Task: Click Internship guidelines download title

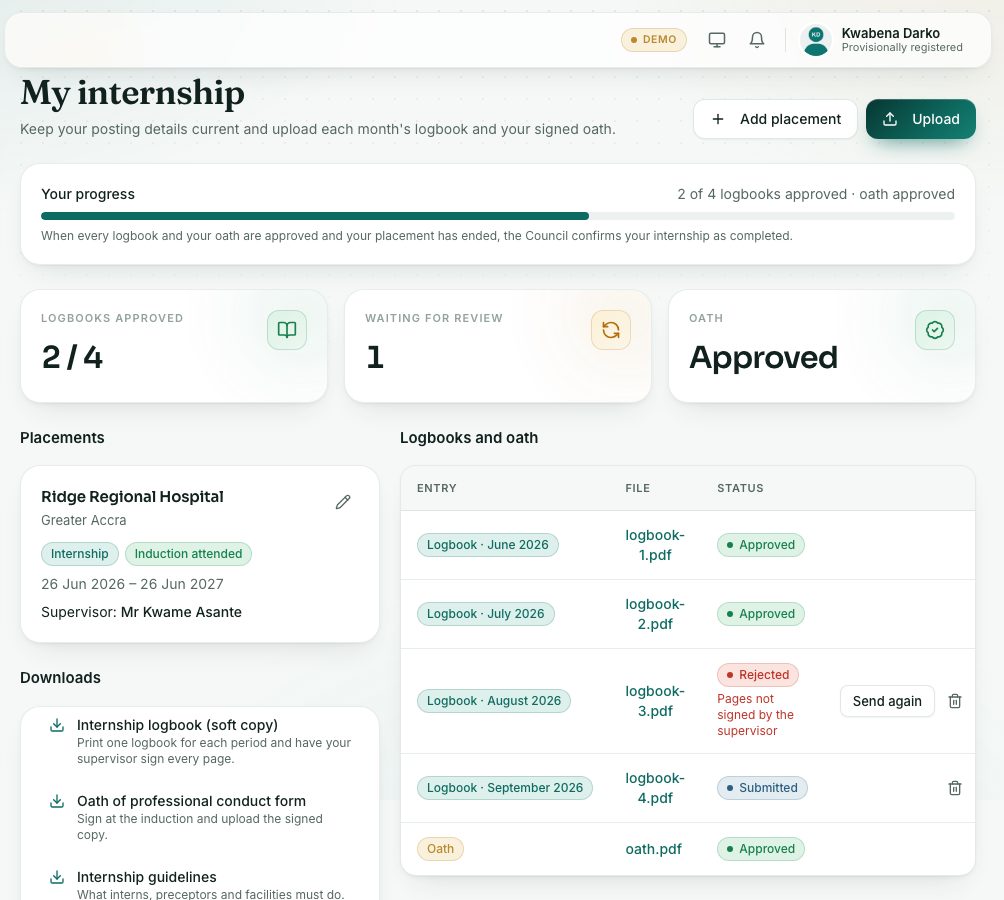Action: click(147, 877)
